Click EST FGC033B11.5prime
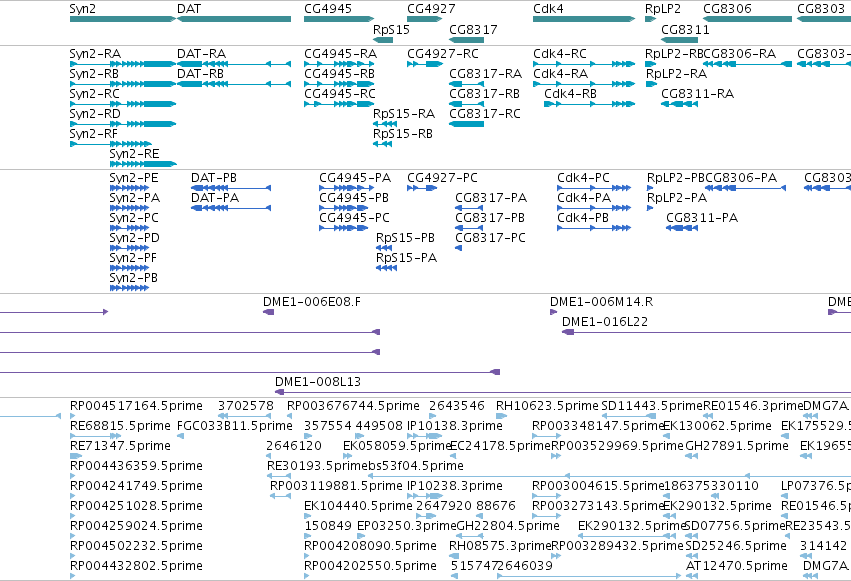The height and width of the screenshot is (581, 851). point(180,436)
